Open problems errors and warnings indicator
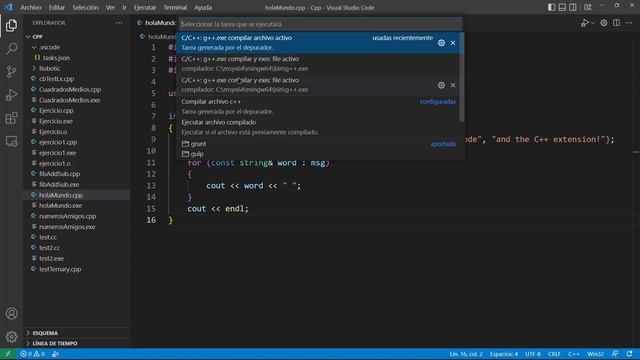Viewport: 640px width, 360px height. (33, 354)
